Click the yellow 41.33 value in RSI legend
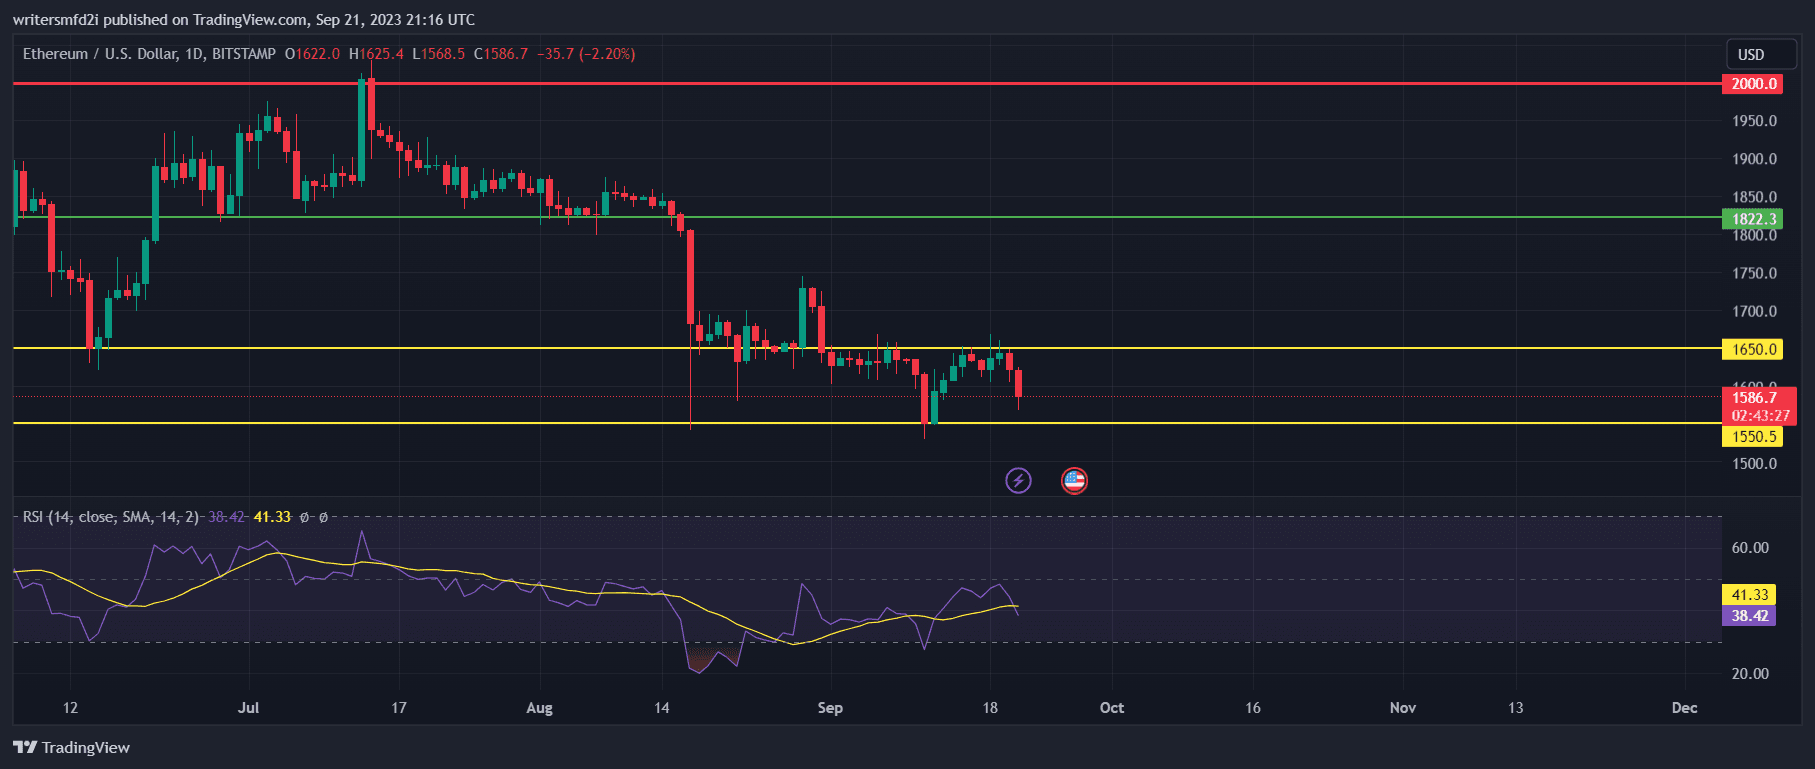Viewport: 1815px width, 769px height. pyautogui.click(x=272, y=517)
